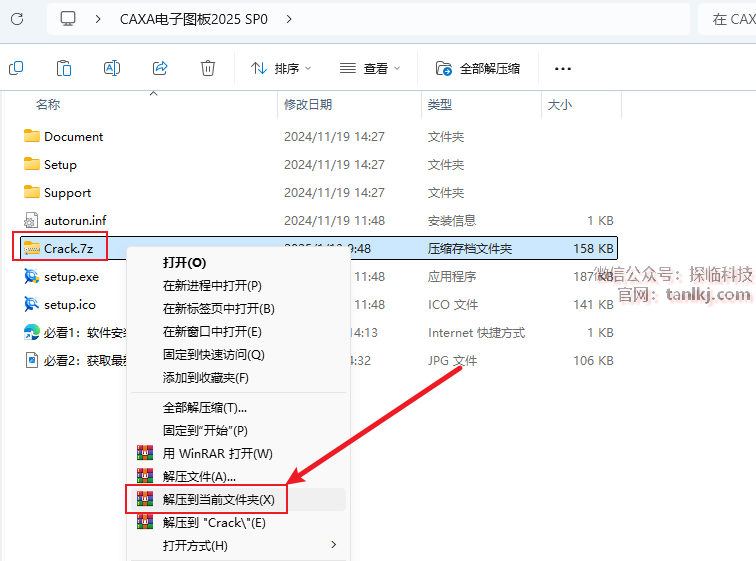Choose 打开(O) in context menu
This screenshot has width=756, height=561.
pos(185,262)
